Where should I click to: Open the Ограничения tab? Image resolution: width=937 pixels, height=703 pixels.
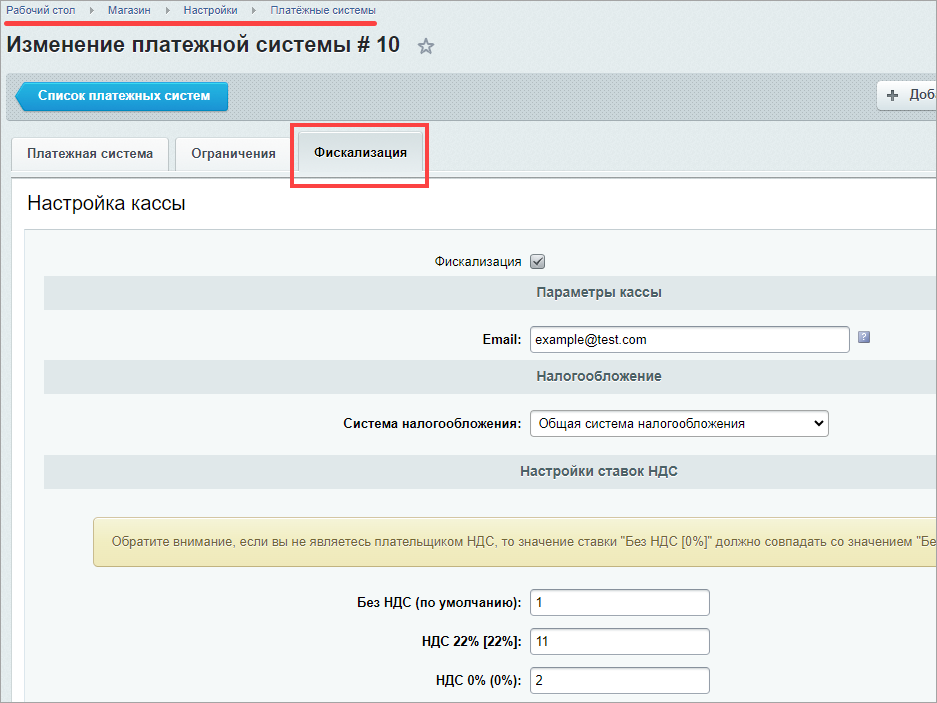point(233,154)
